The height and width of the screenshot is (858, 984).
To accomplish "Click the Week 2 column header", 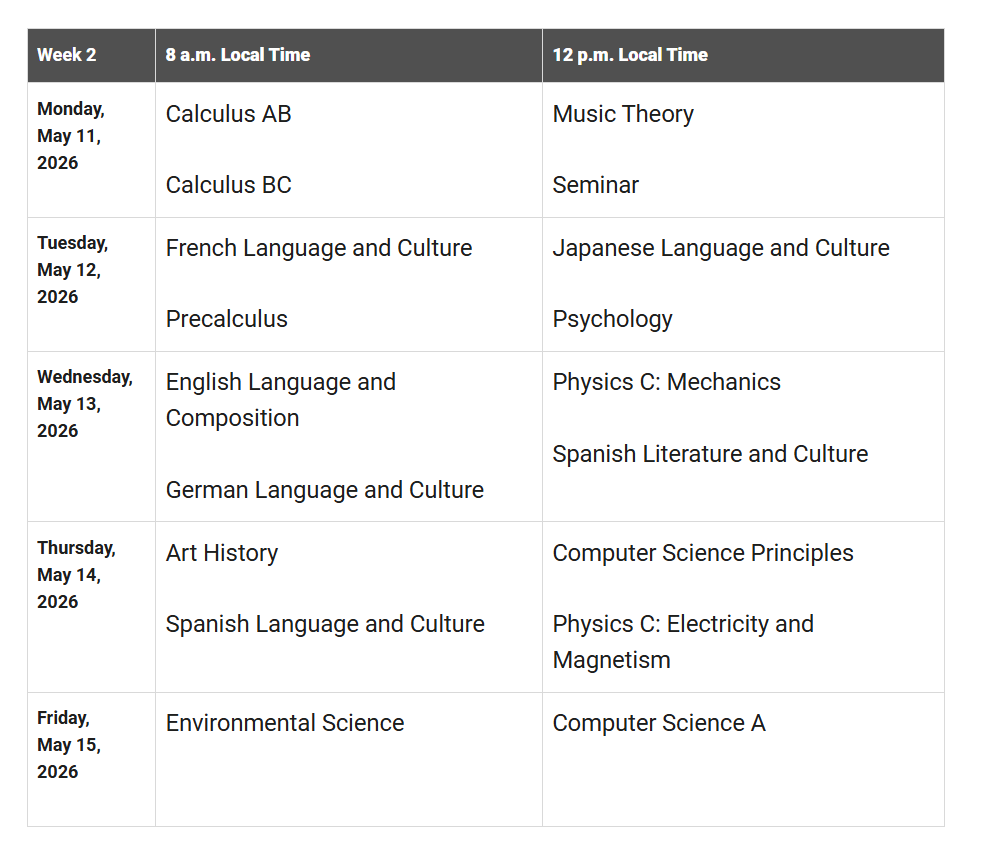I will [67, 55].
